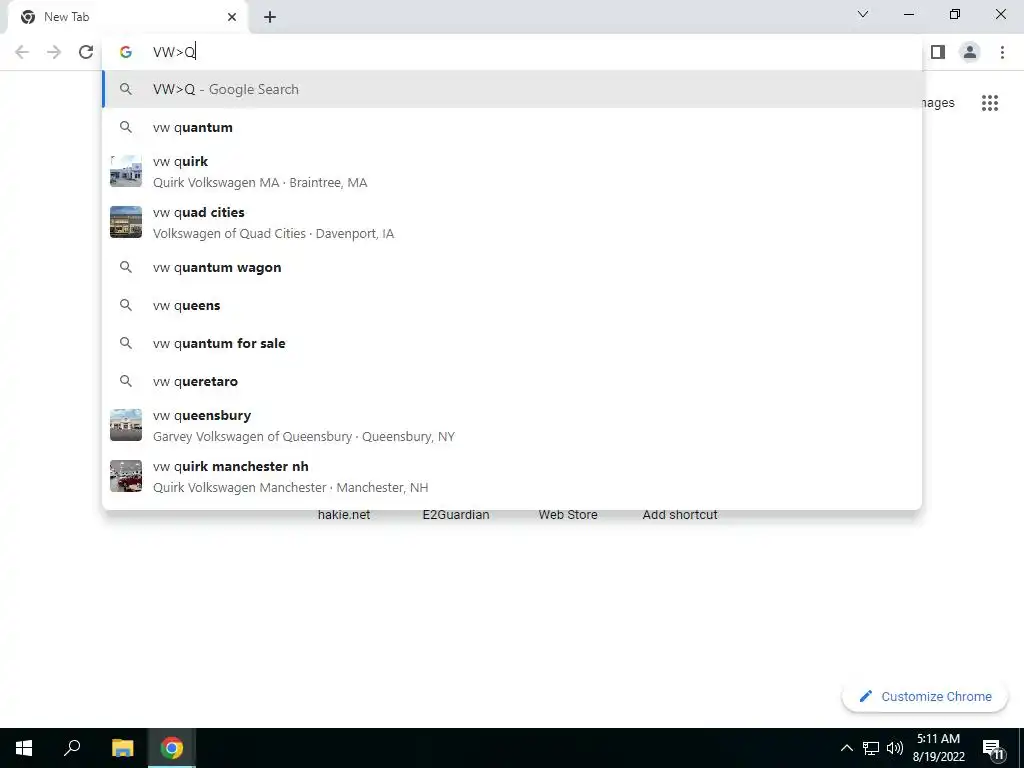Screen dimensions: 1024x768
Task: Open the 'vw queensbury' suggestion
Action: click(x=513, y=425)
